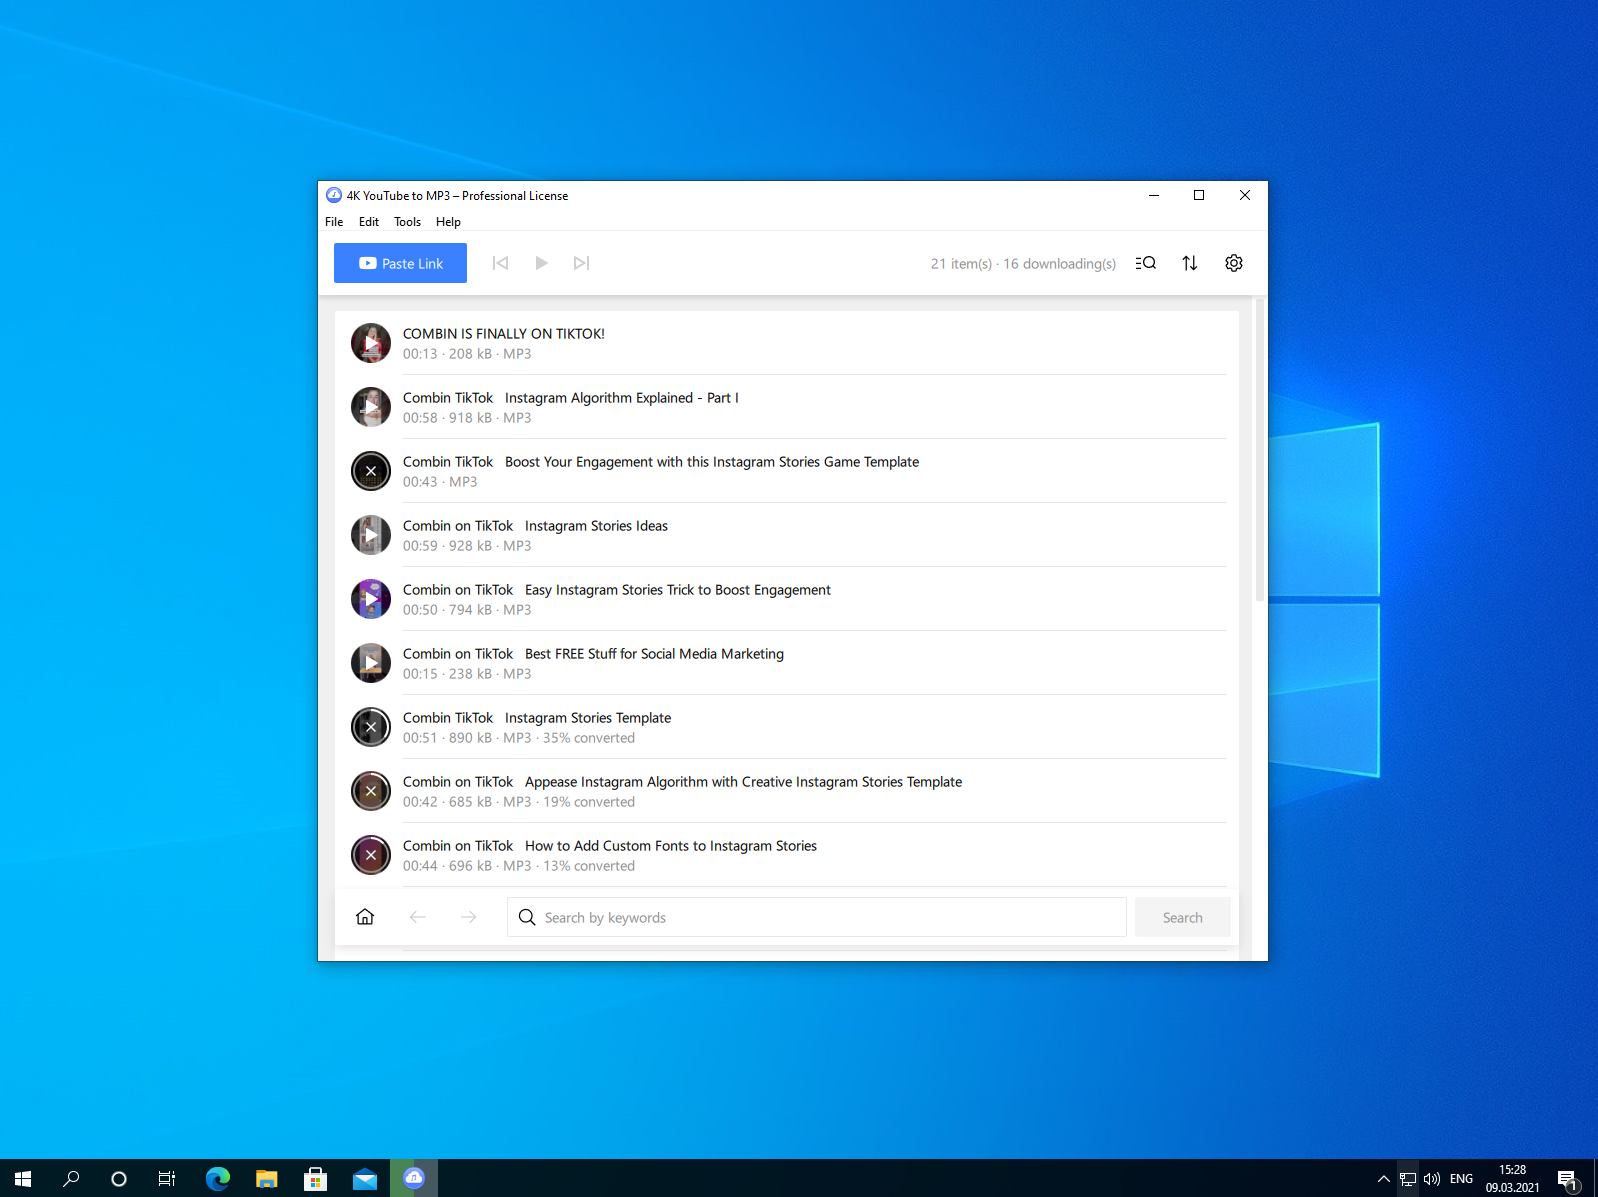The height and width of the screenshot is (1197, 1598).
Task: Play the selected track
Action: point(541,263)
